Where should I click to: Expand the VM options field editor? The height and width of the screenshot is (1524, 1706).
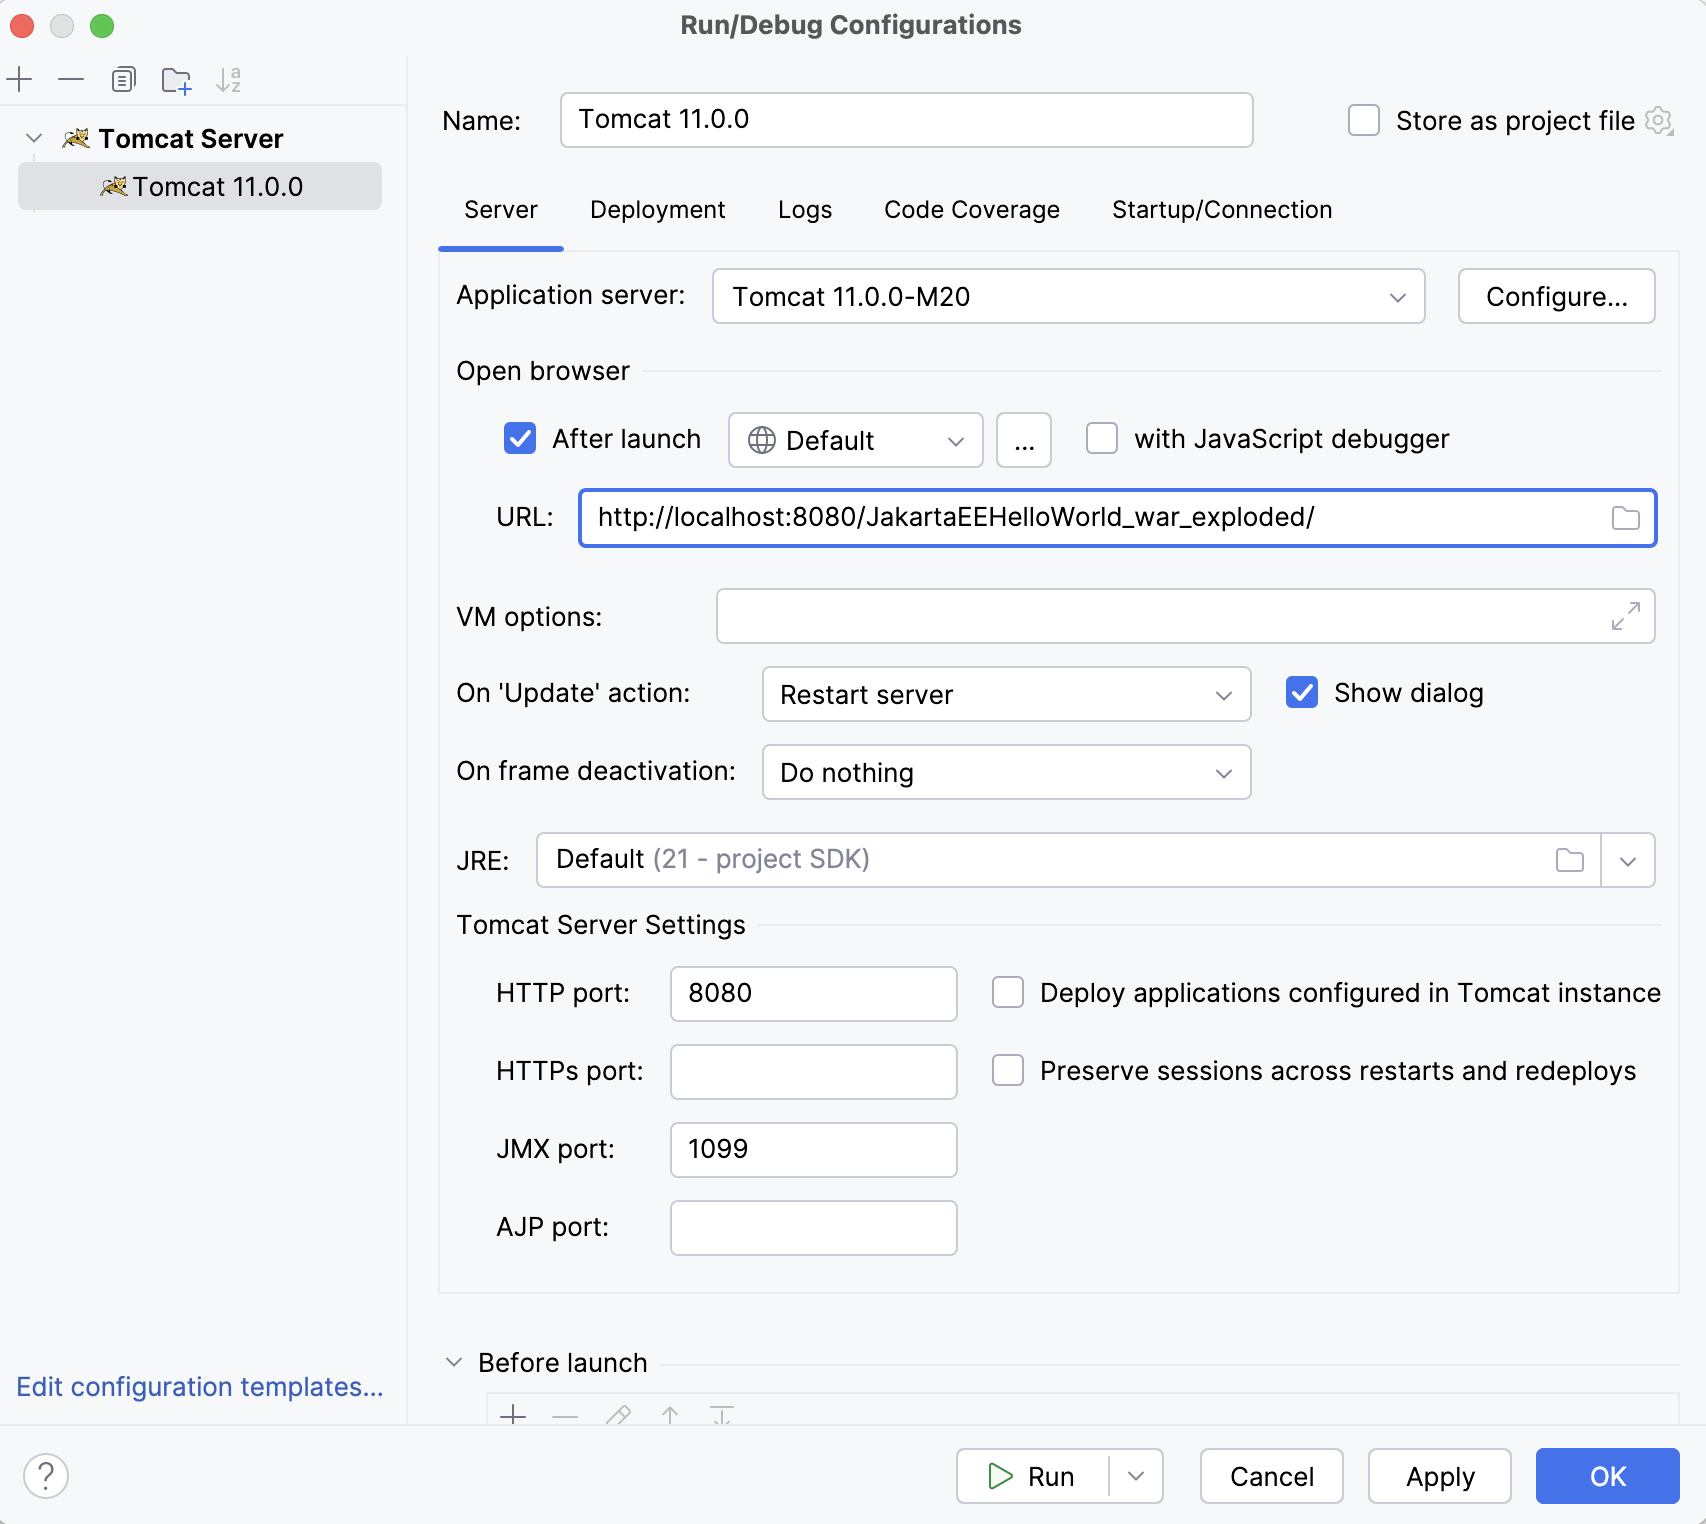click(x=1625, y=616)
